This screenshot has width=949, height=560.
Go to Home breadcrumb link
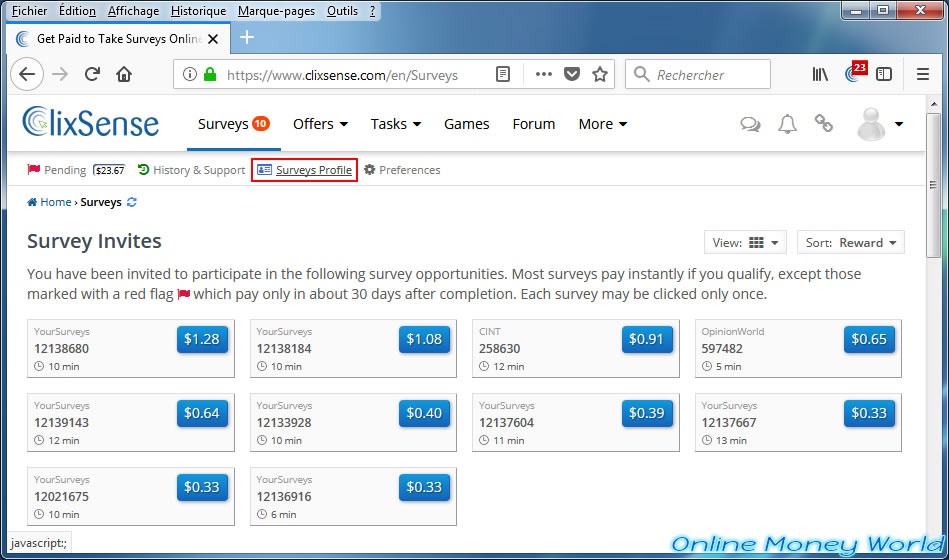[49, 202]
